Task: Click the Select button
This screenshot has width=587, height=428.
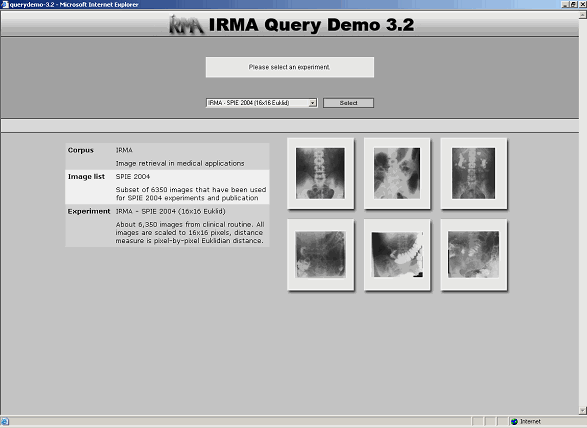Action: pyautogui.click(x=348, y=103)
